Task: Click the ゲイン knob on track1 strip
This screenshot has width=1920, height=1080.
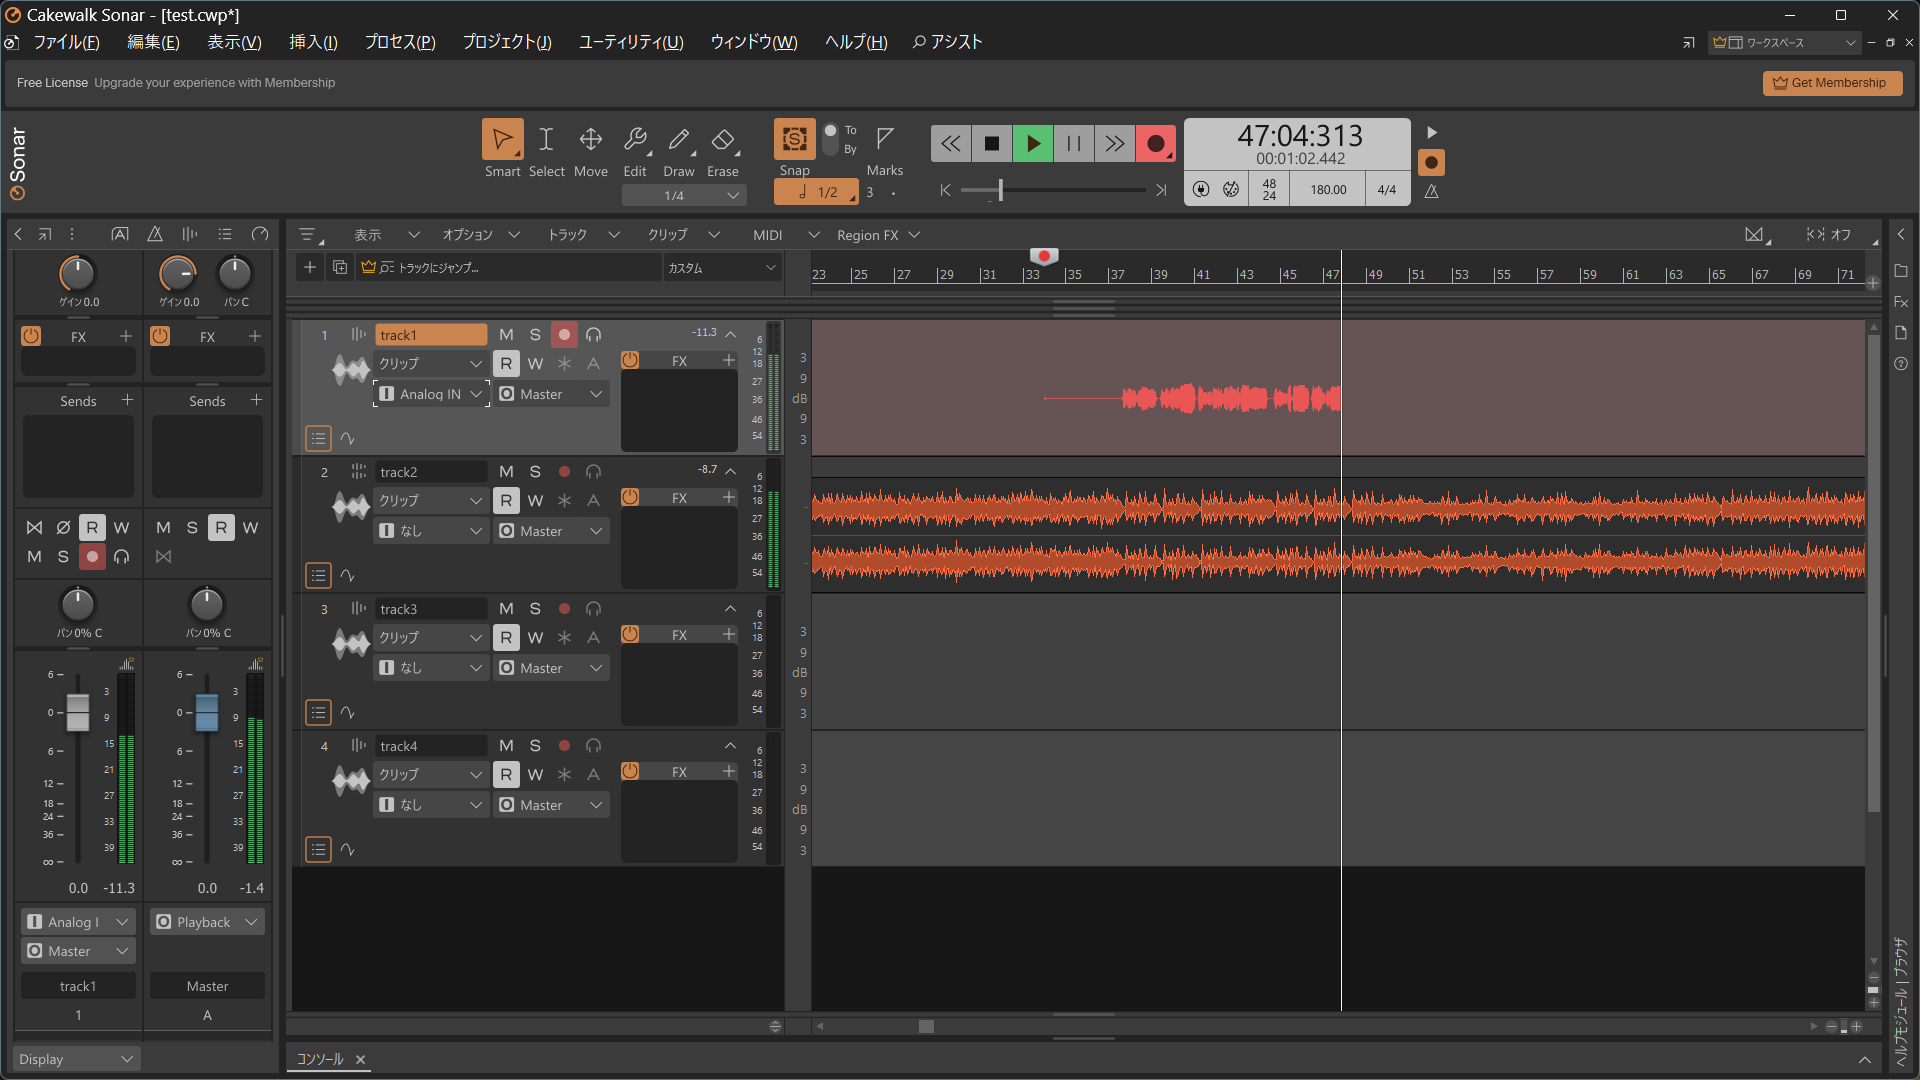Action: [77, 274]
